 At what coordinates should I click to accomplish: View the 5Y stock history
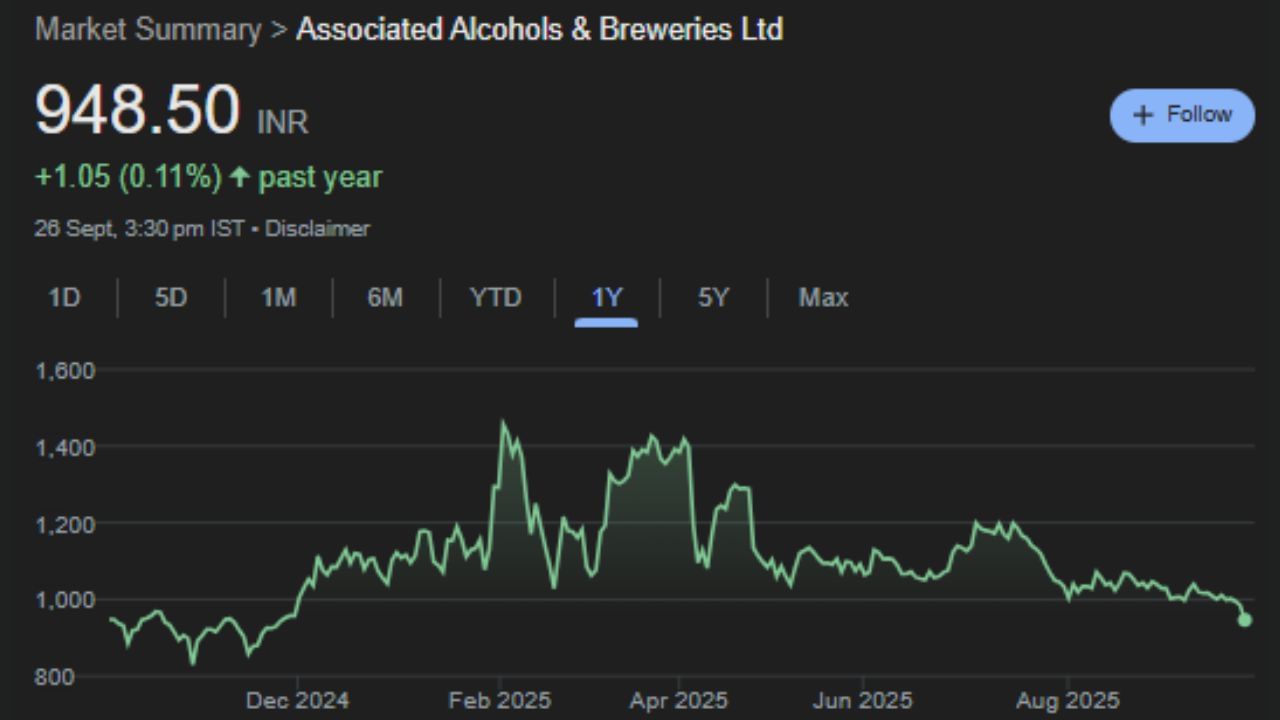tap(712, 298)
